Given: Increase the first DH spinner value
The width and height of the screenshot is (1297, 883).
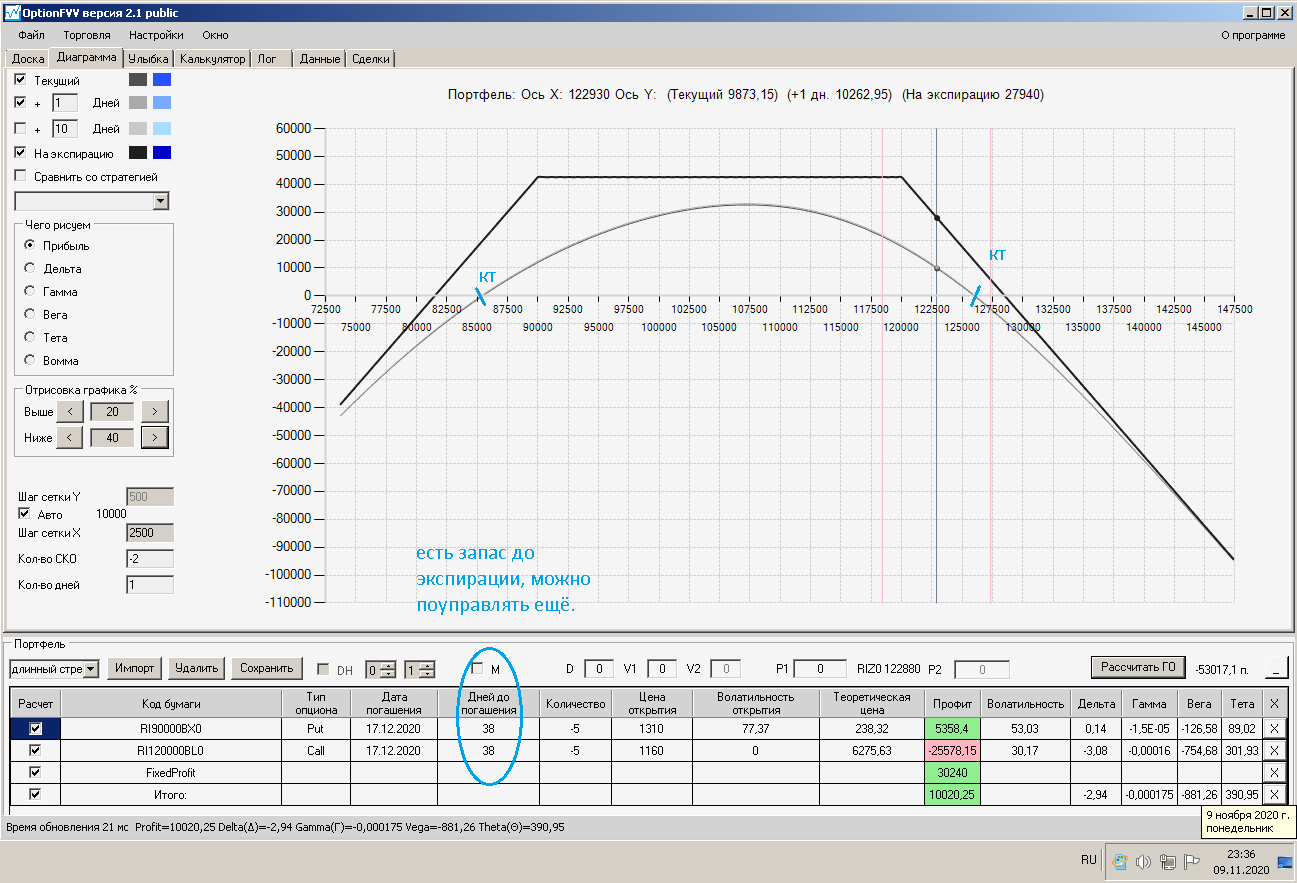Looking at the screenshot, I should pyautogui.click(x=389, y=665).
